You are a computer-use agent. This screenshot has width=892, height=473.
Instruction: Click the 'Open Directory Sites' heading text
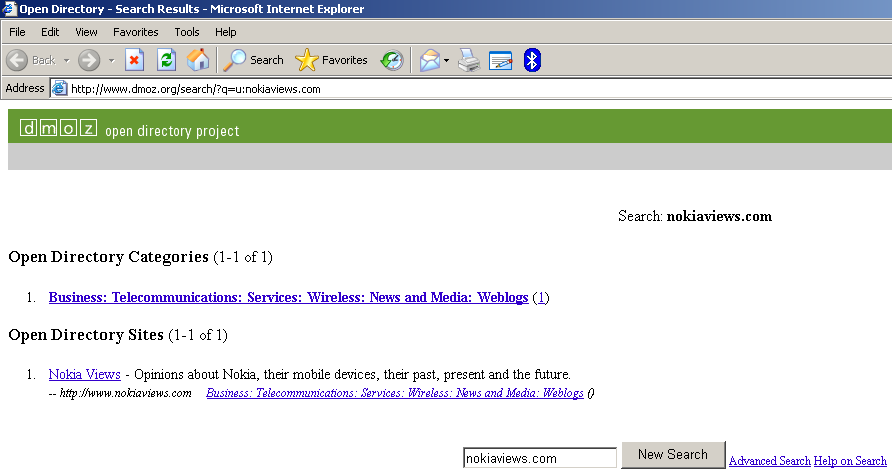pos(86,335)
